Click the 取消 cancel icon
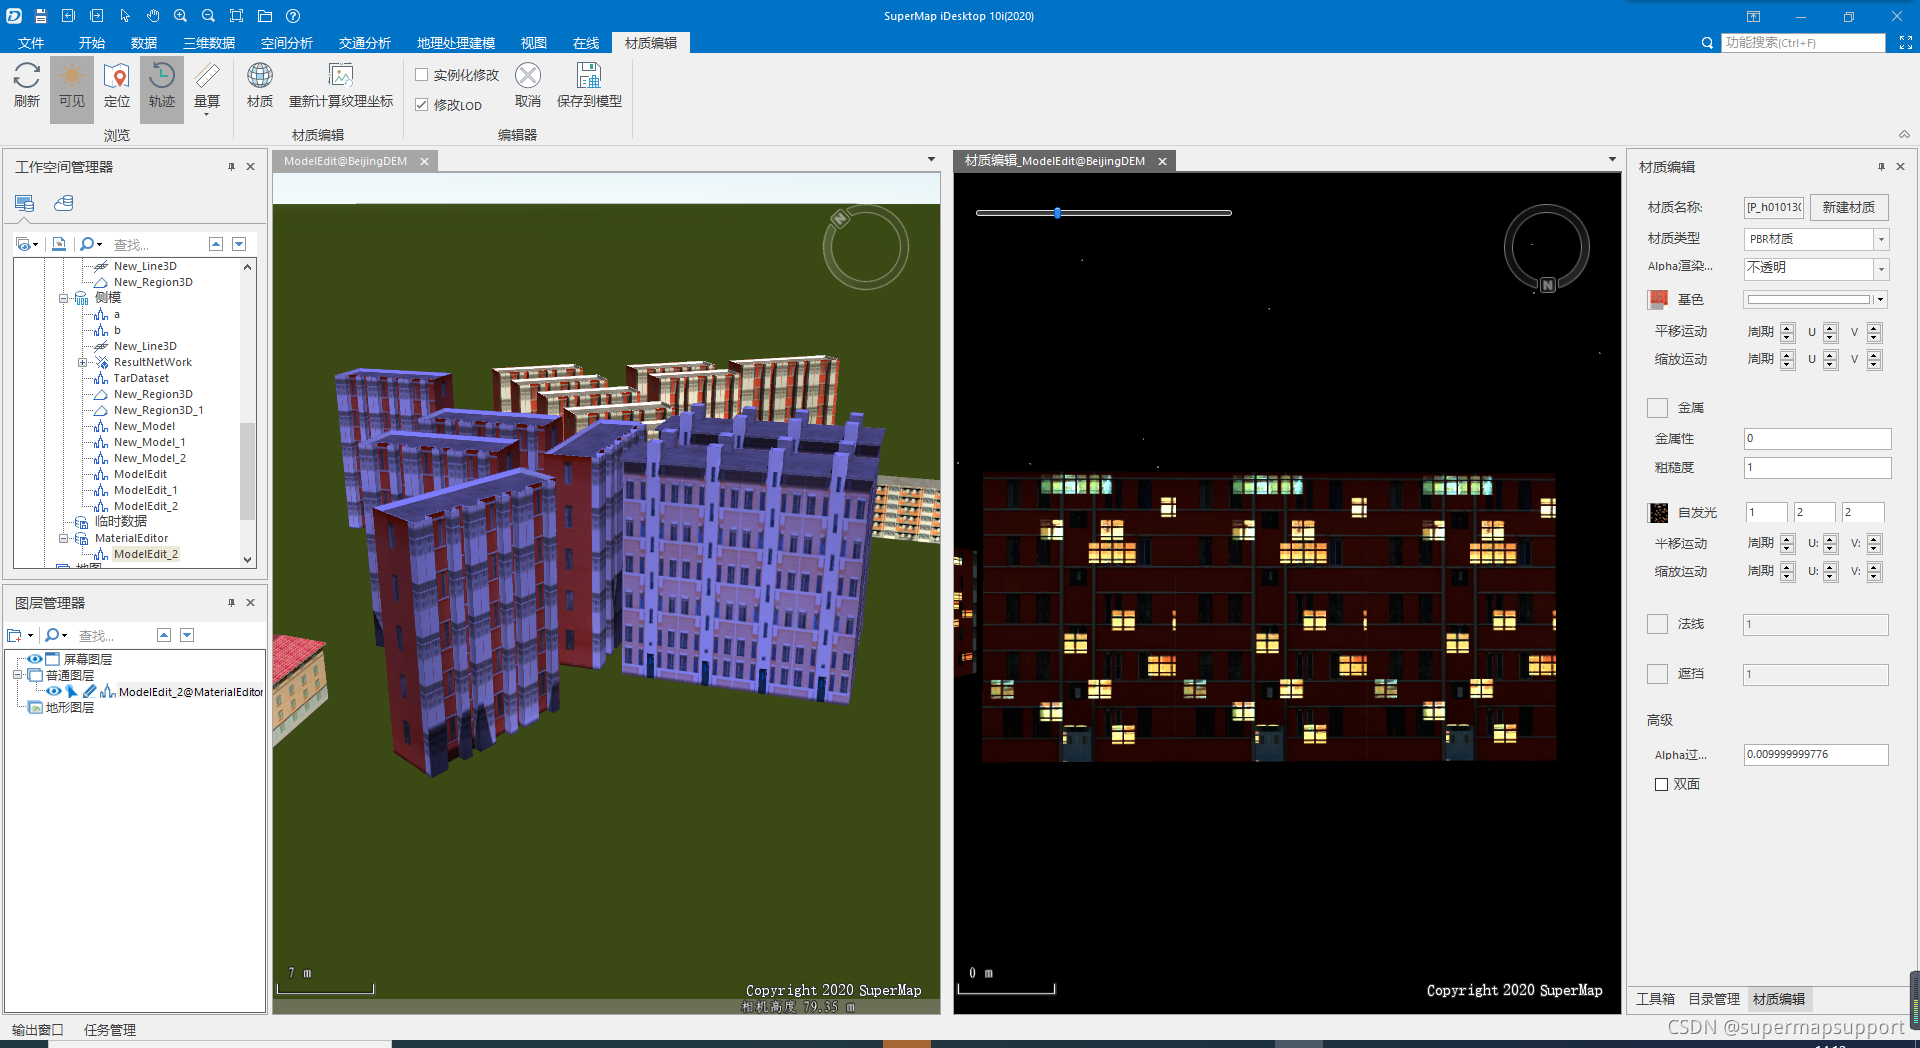Viewport: 1920px width, 1048px height. click(x=528, y=76)
